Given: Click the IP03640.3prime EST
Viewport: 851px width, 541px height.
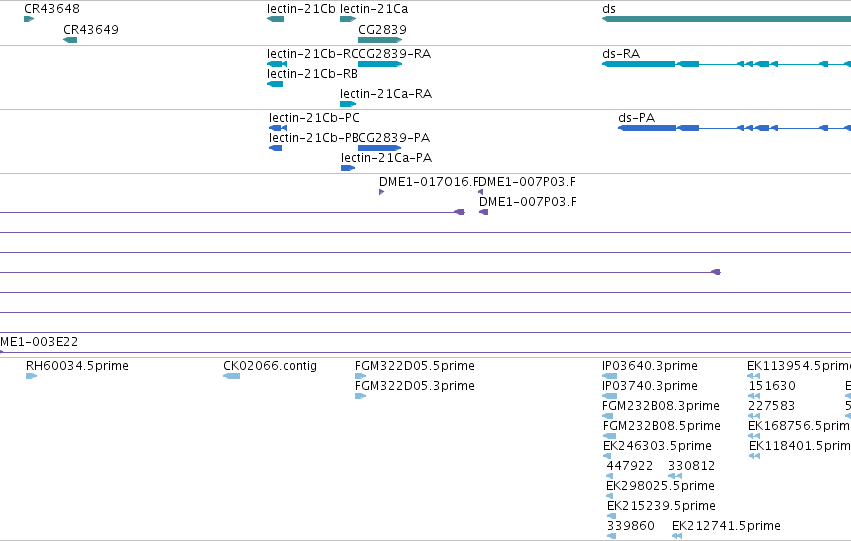Looking at the screenshot, I should [x=609, y=376].
